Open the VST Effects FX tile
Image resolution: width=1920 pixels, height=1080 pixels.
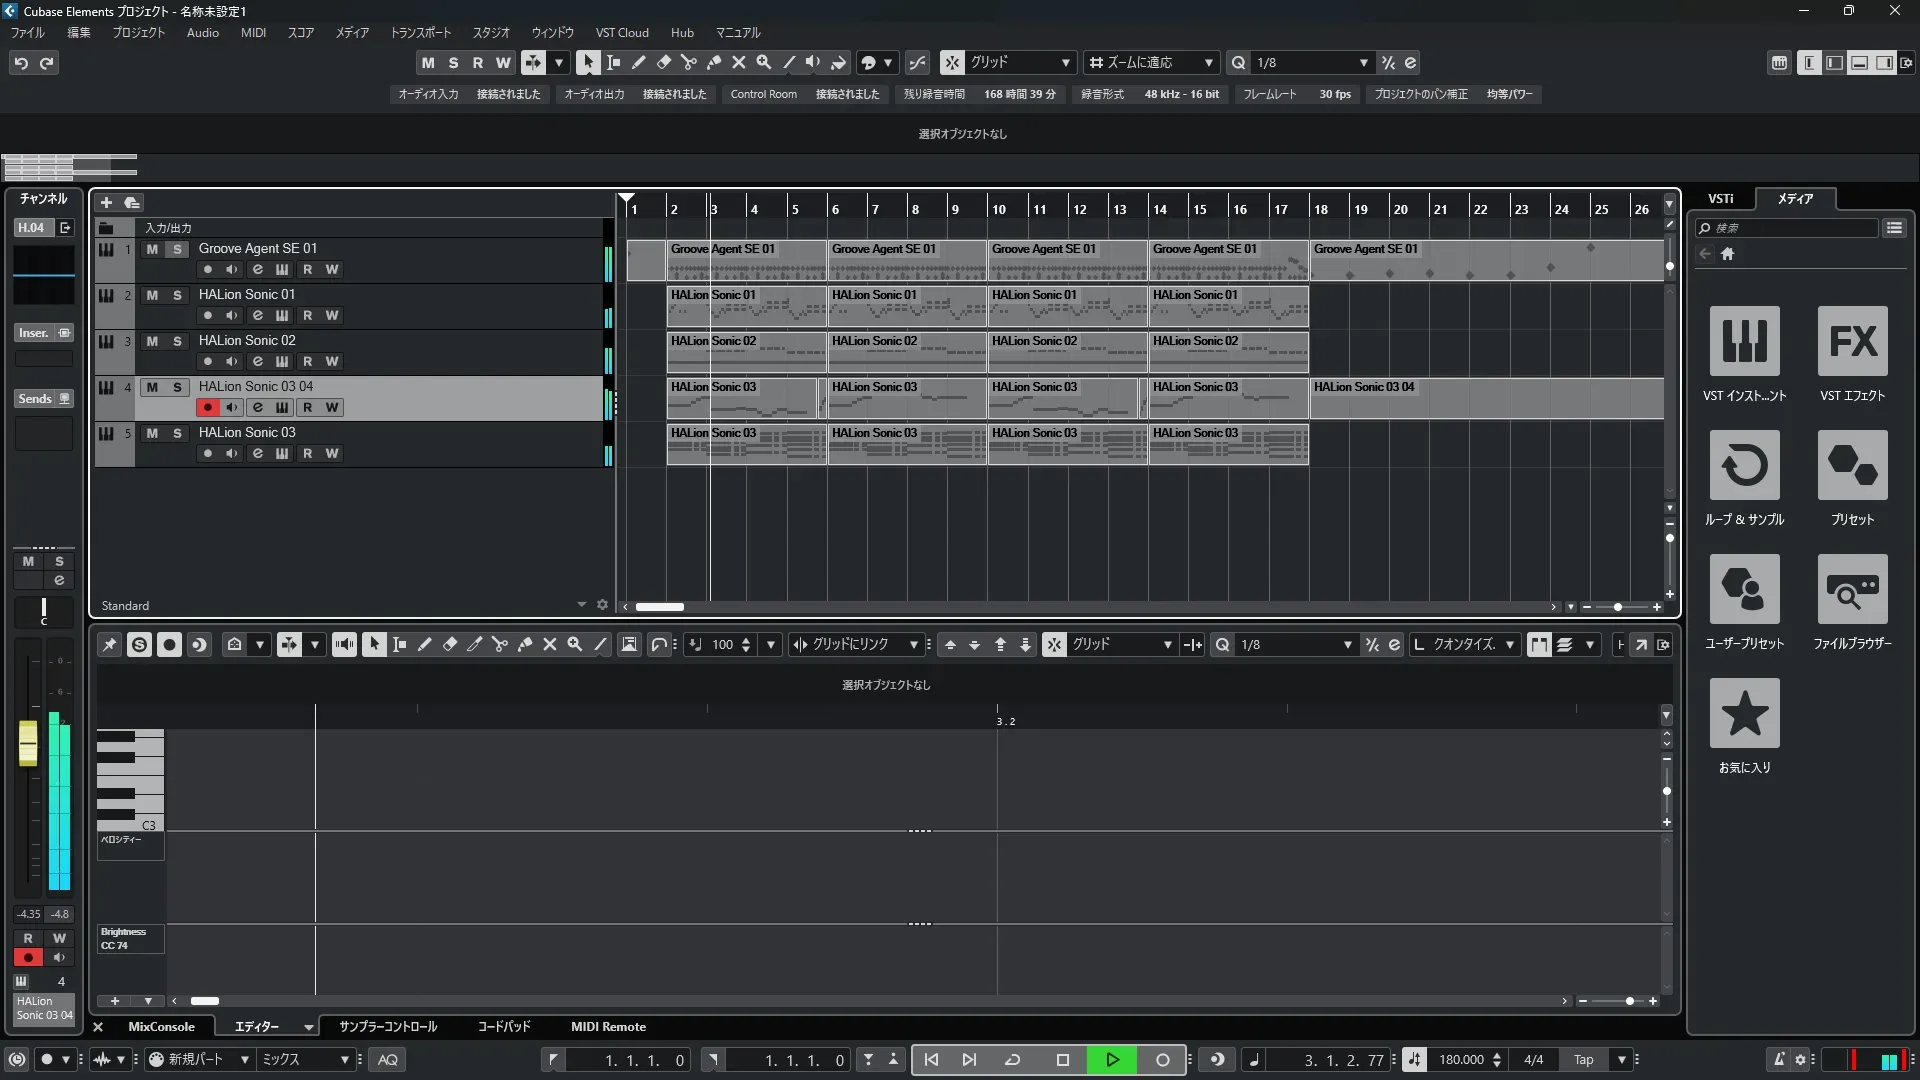coord(1852,341)
